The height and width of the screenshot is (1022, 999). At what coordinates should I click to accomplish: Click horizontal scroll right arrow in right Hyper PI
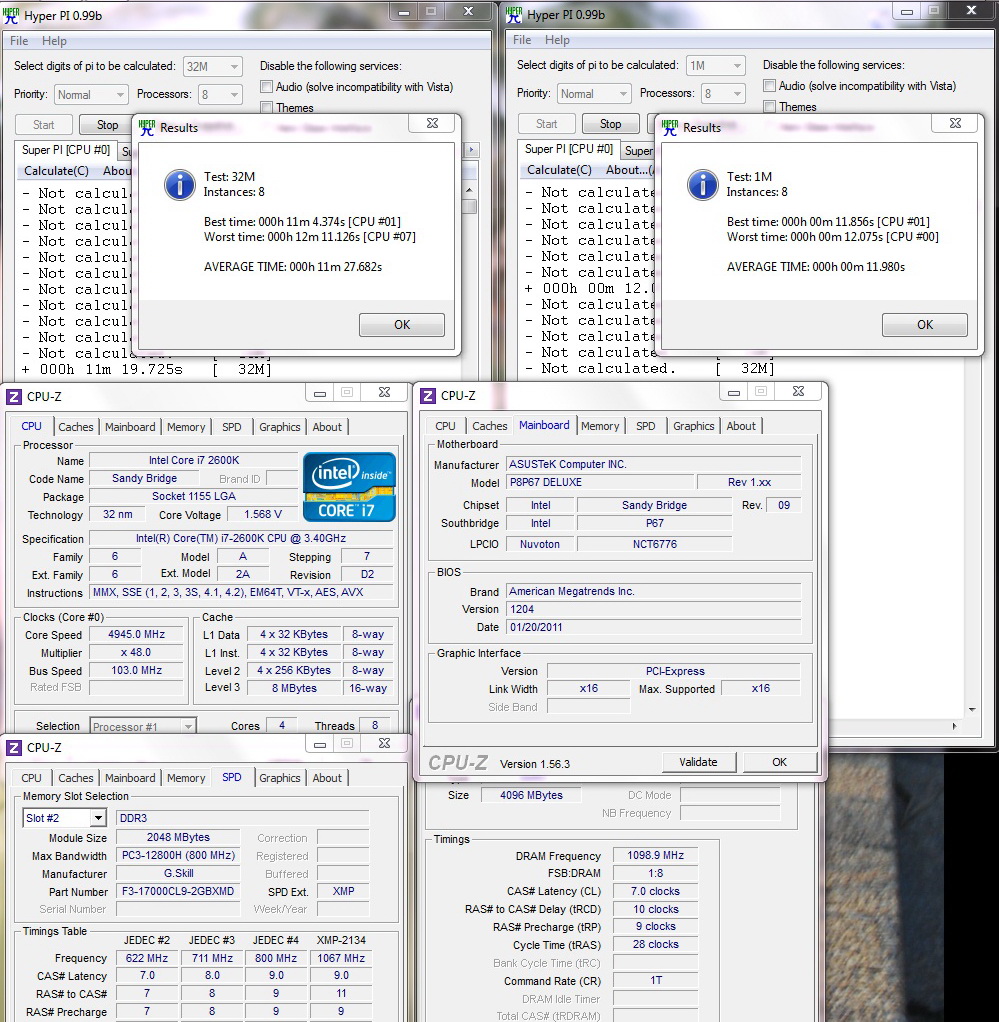(955, 725)
